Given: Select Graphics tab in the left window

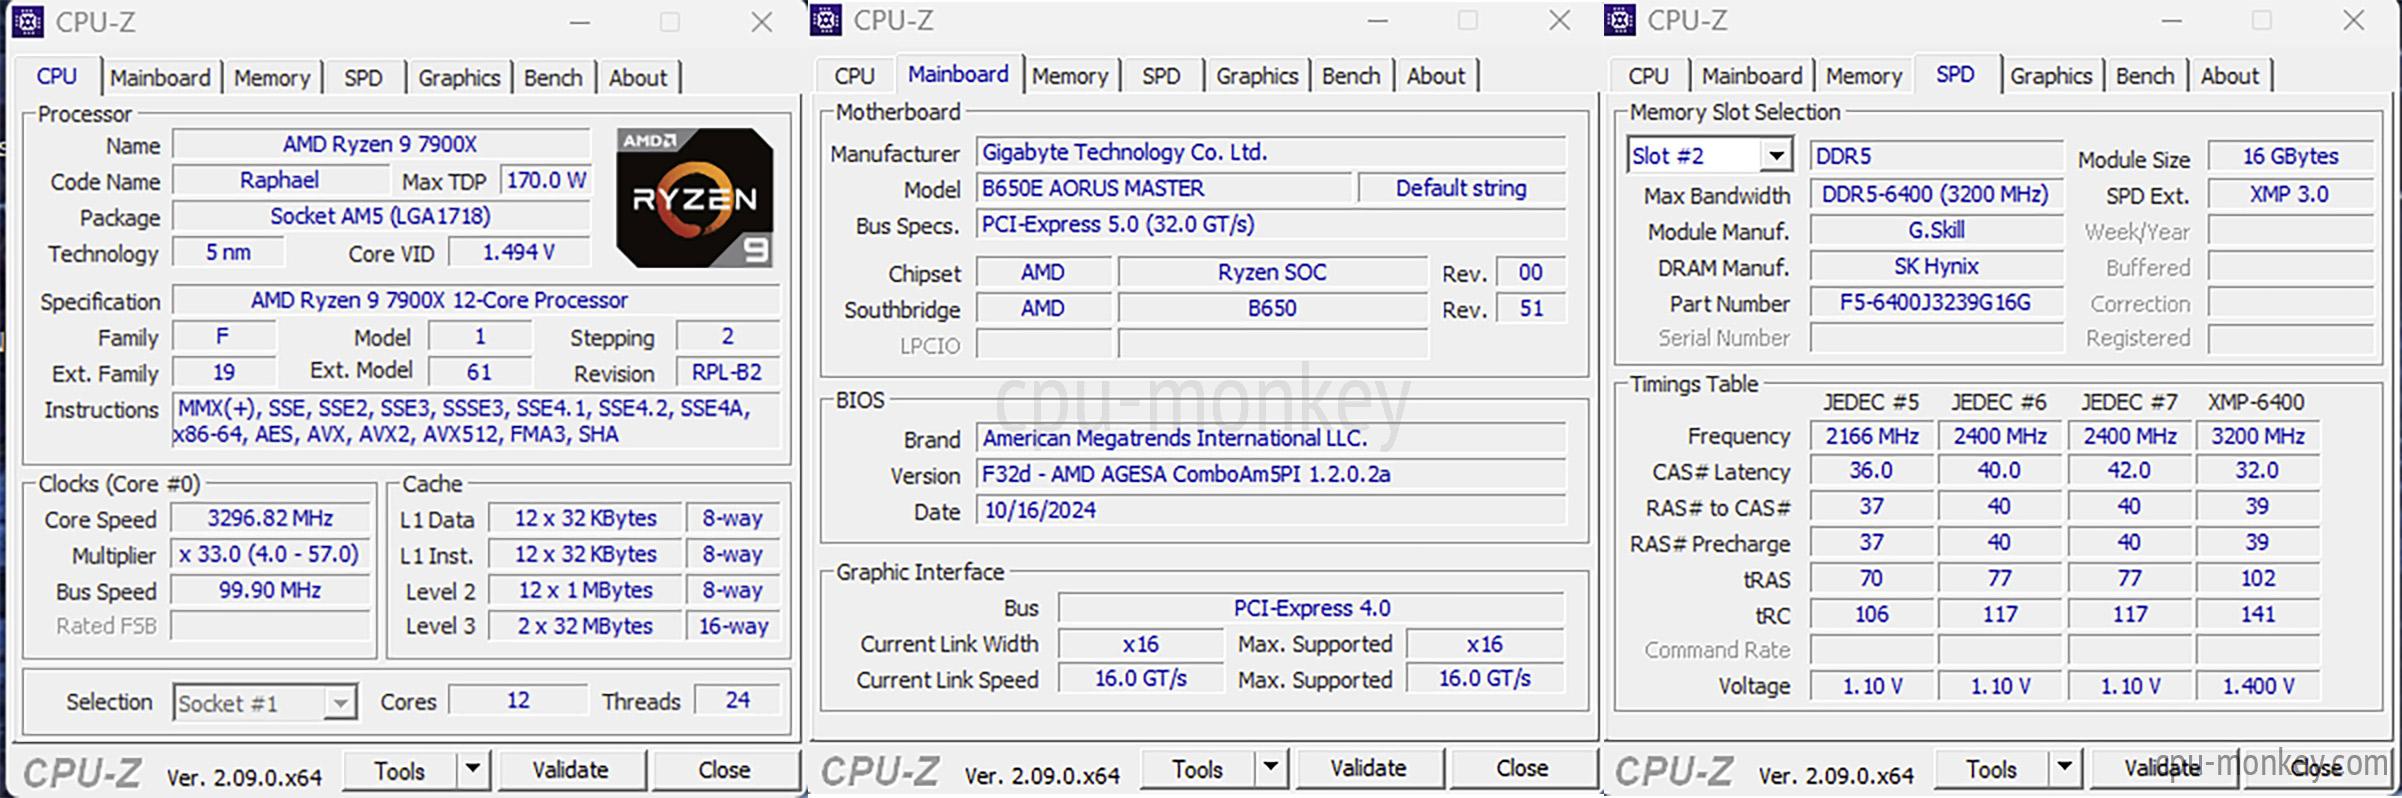Looking at the screenshot, I should (x=459, y=78).
